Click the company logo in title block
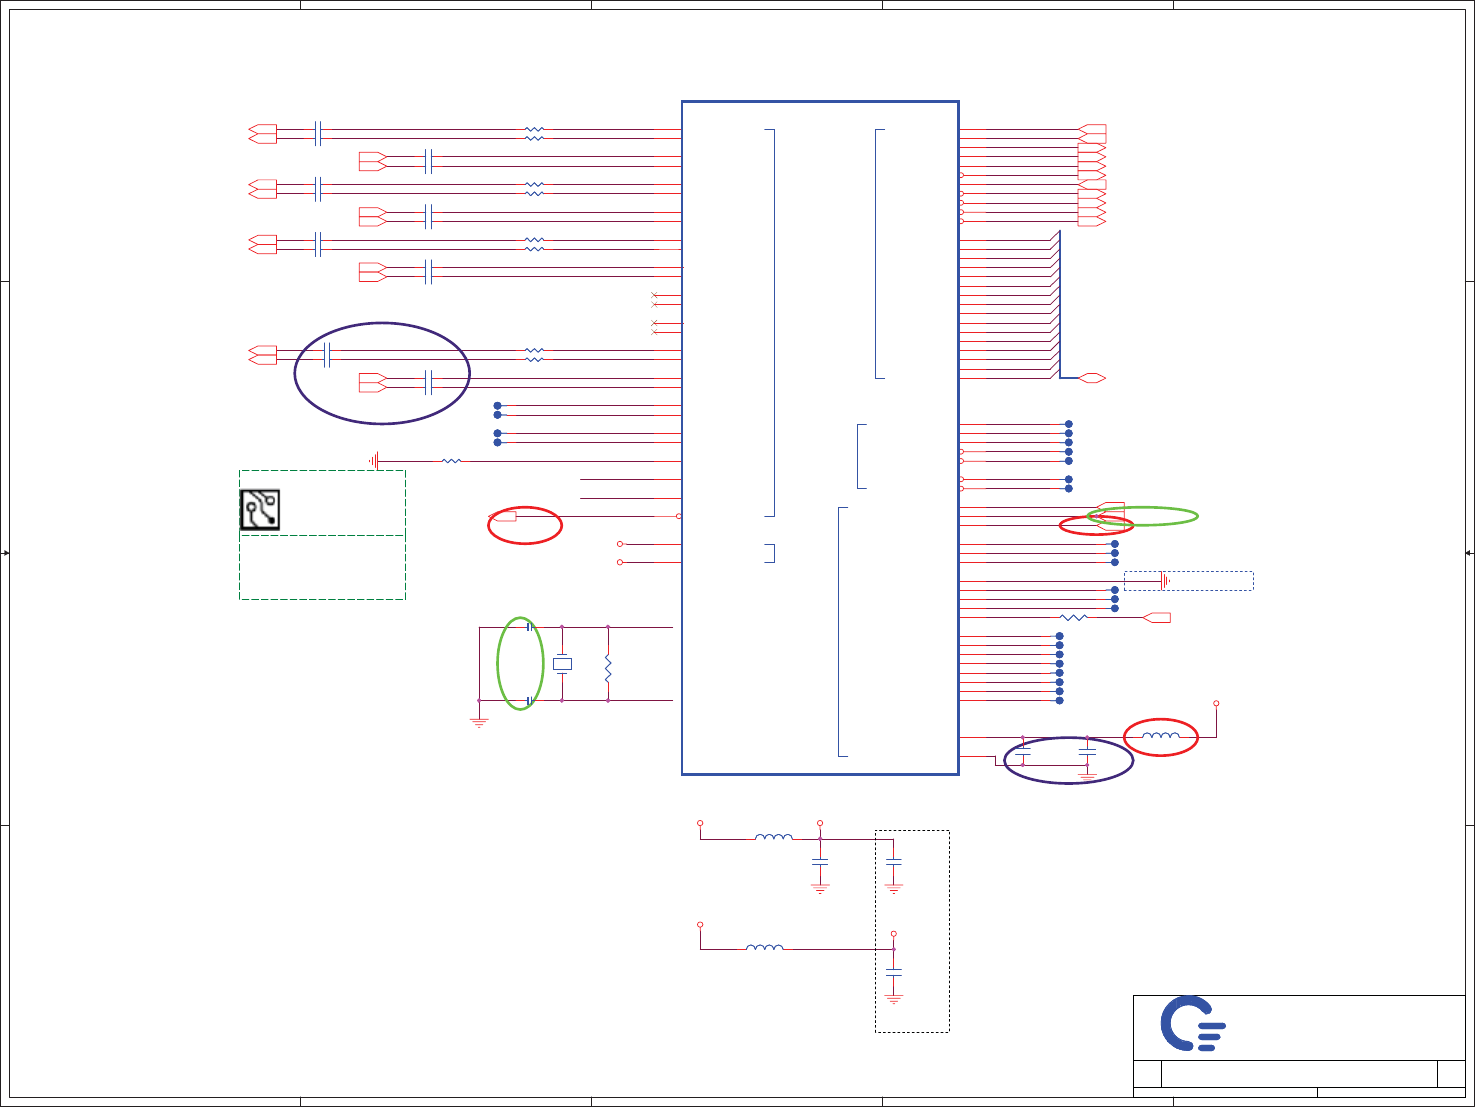The width and height of the screenshot is (1475, 1107). [1193, 1023]
